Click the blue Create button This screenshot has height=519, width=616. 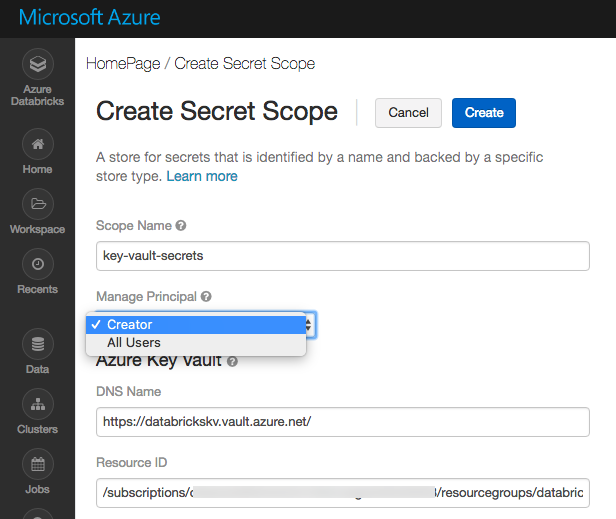click(484, 113)
